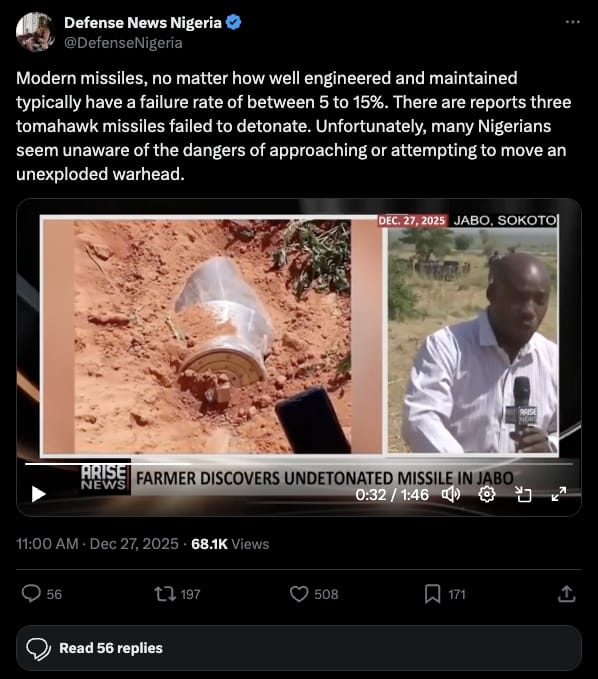Open the Defense News Nigeria profile avatar
The image size is (598, 679).
36,32
